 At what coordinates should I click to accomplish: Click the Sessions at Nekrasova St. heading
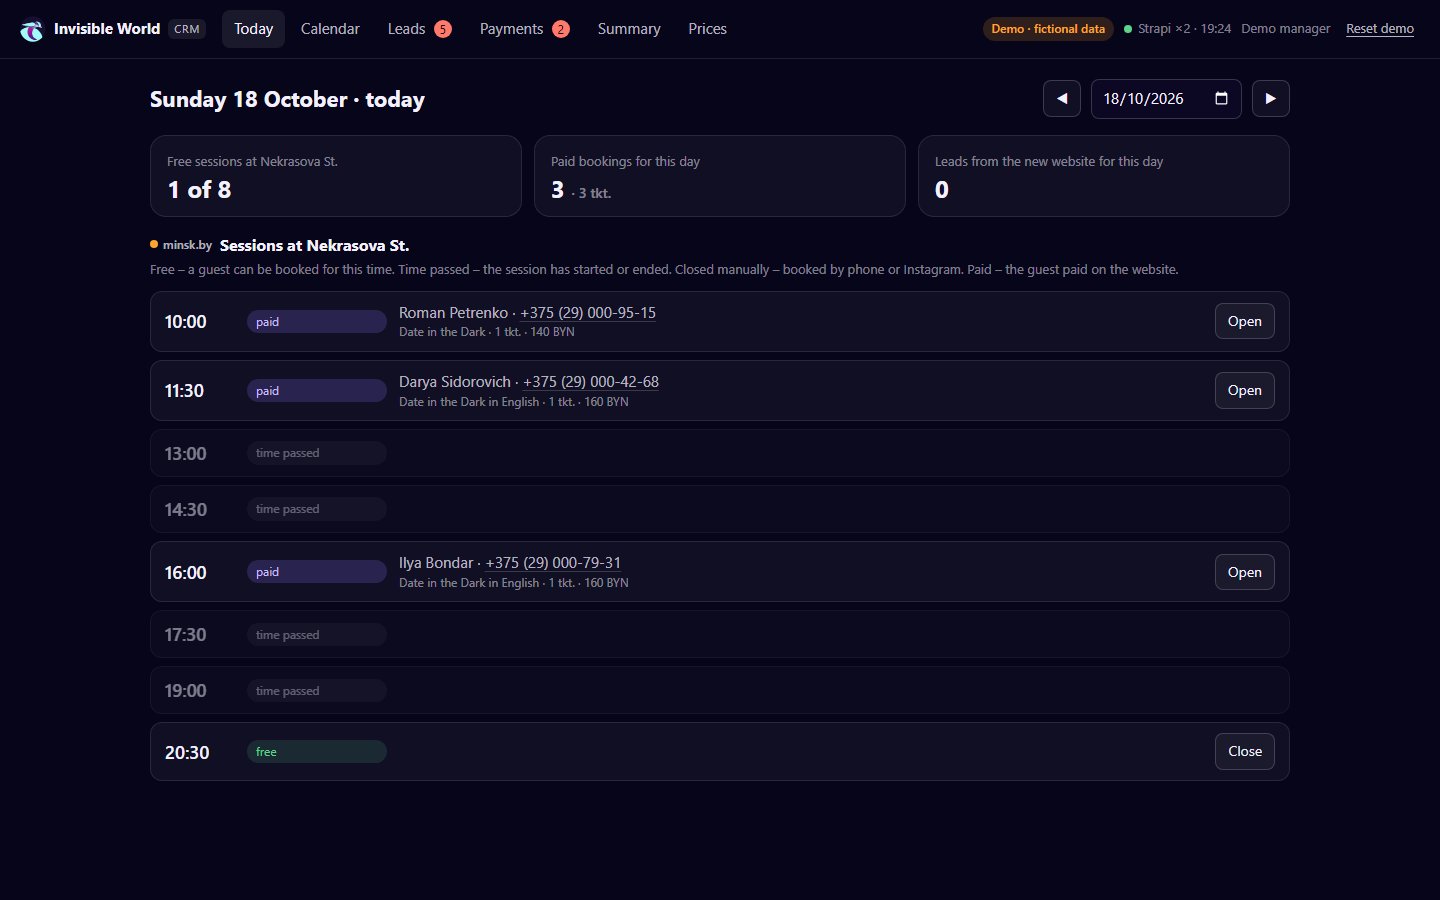coord(314,245)
